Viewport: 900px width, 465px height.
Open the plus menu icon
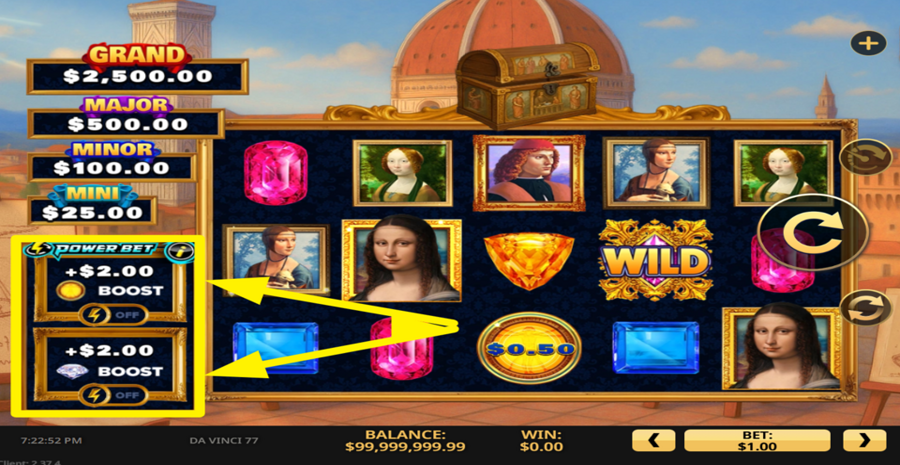(868, 43)
